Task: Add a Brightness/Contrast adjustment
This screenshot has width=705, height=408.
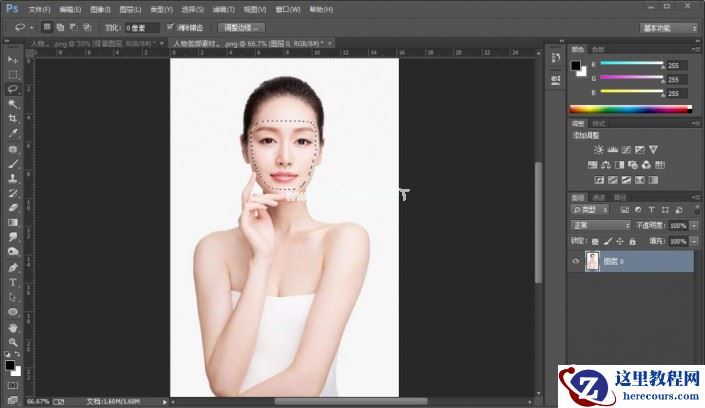Action: (598, 149)
